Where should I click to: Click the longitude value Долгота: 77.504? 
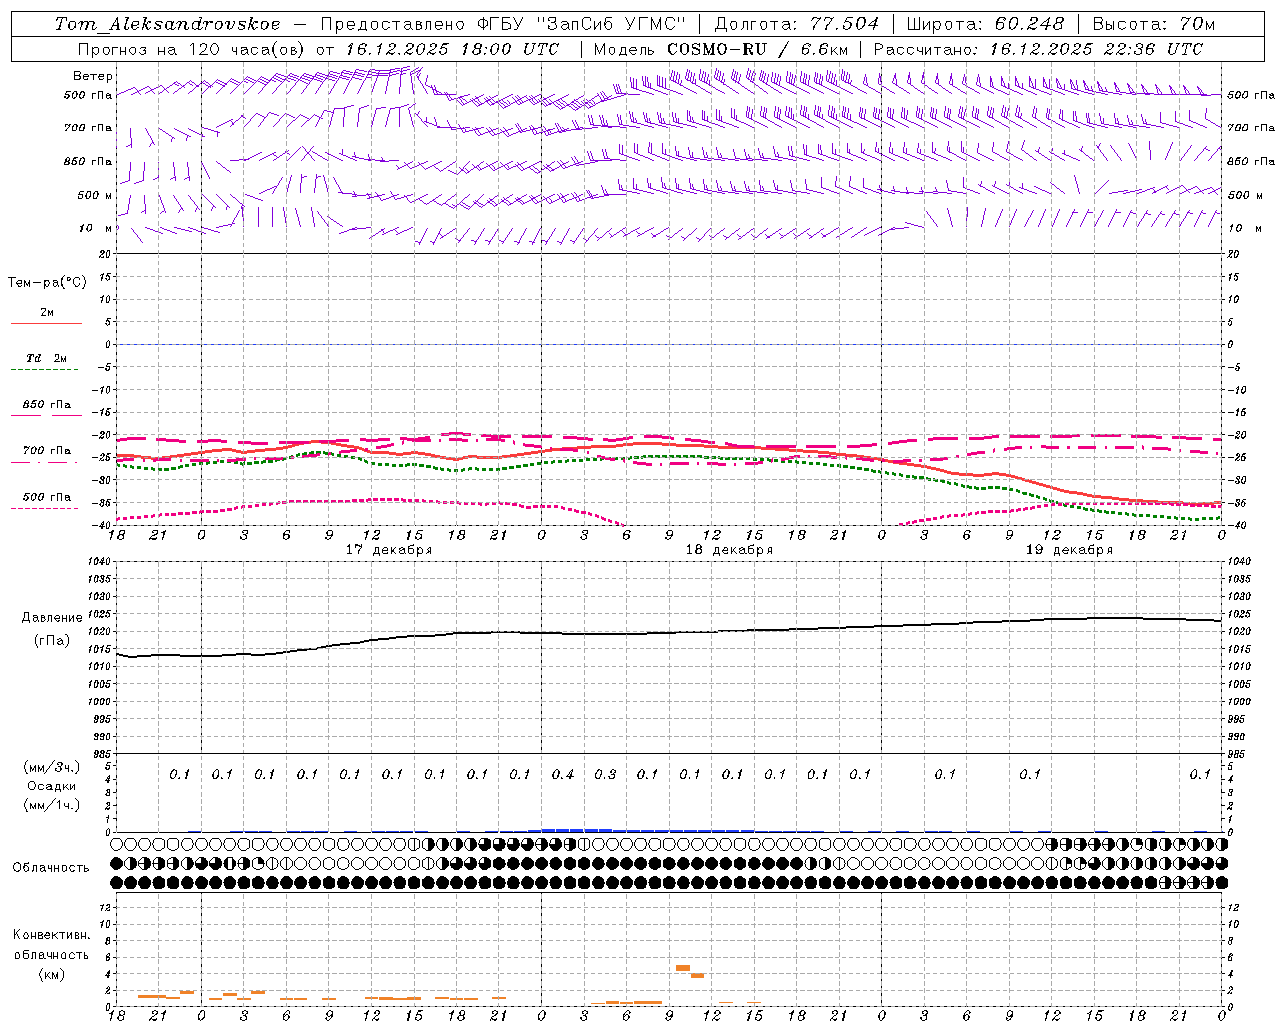point(797,23)
